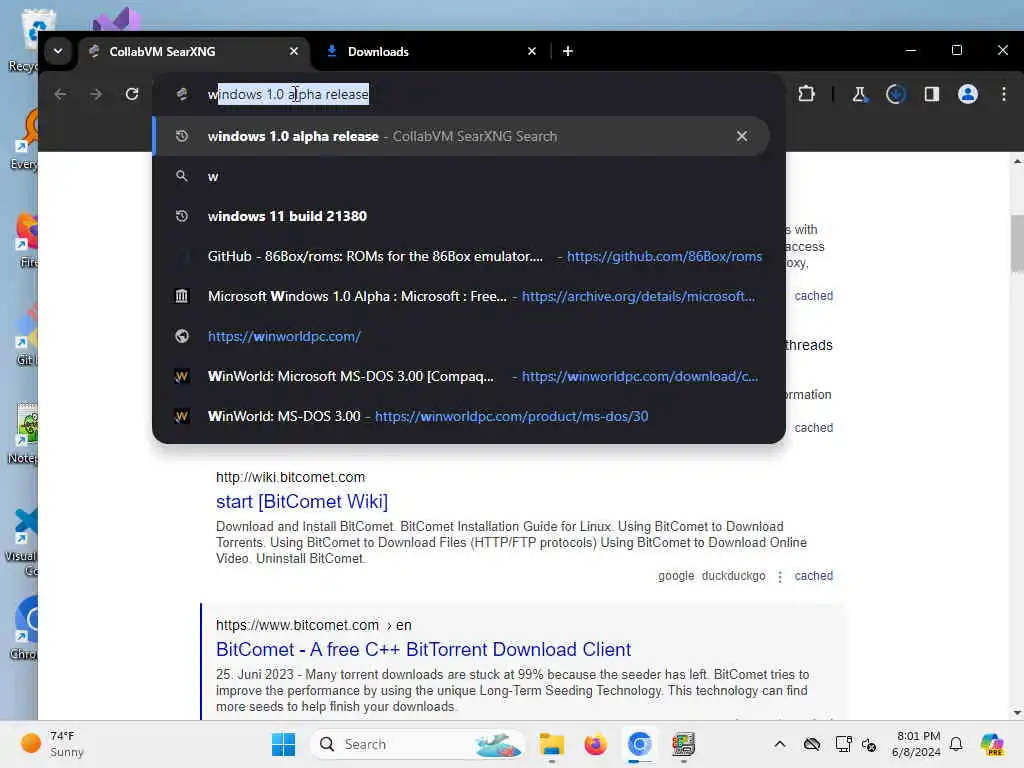
Task: Click the https://www.bitcomet.com URL text
Action: (297, 625)
